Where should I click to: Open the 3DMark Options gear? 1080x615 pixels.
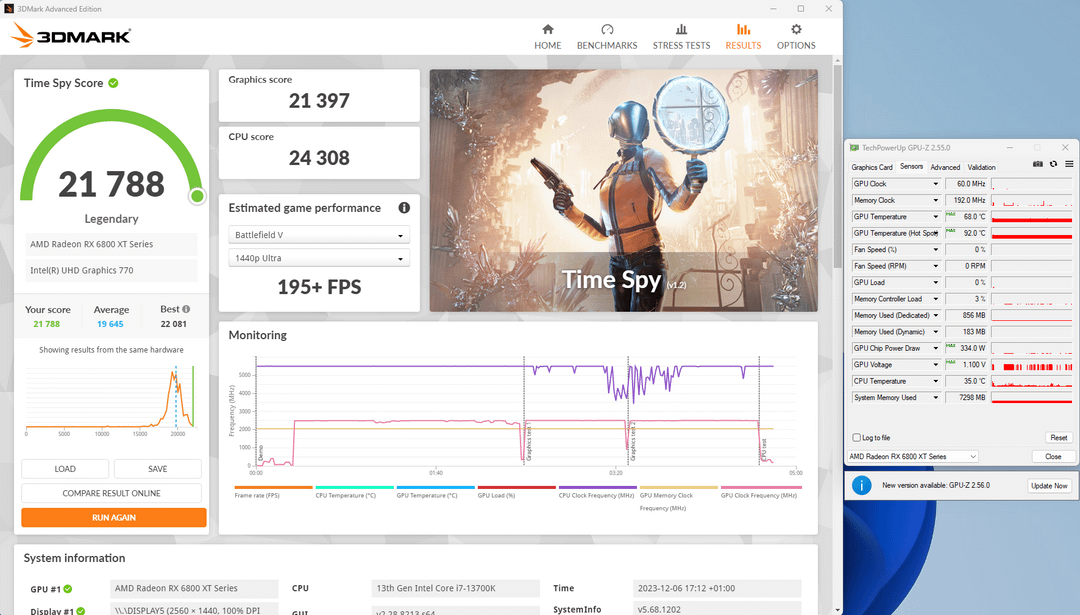(796, 37)
